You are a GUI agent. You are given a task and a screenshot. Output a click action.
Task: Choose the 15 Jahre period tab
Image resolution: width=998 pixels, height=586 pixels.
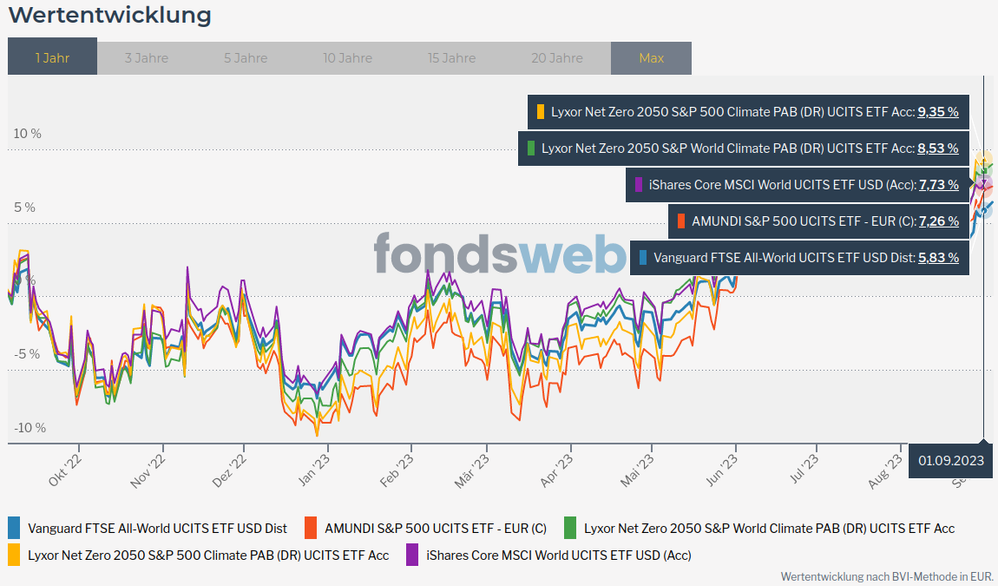(x=451, y=58)
